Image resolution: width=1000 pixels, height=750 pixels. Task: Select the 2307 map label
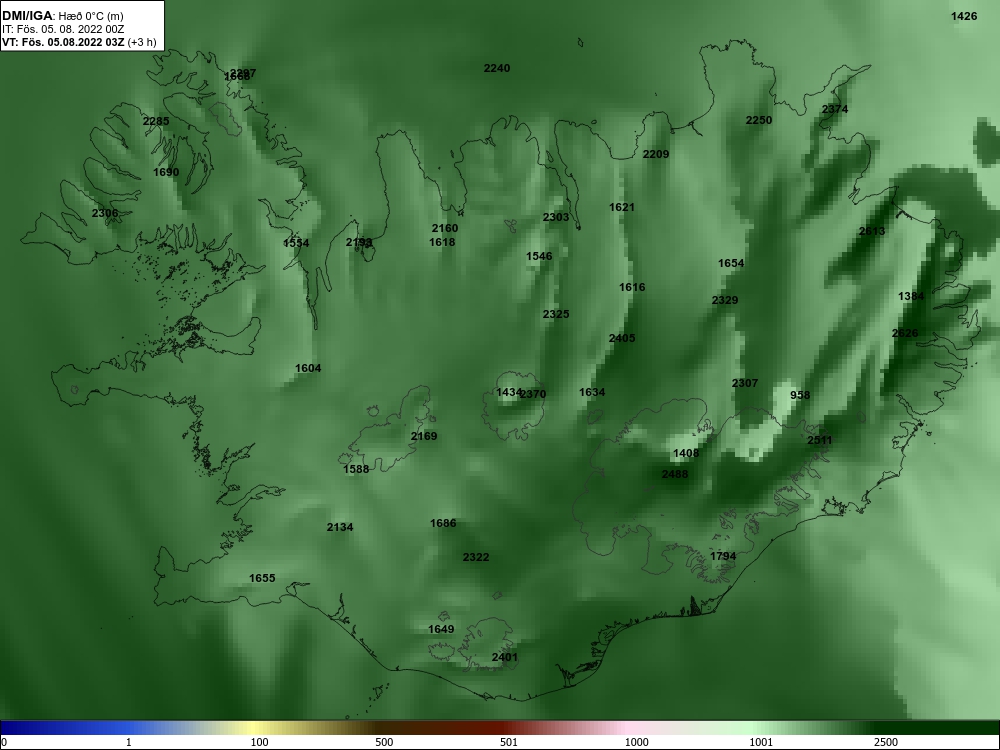click(745, 383)
